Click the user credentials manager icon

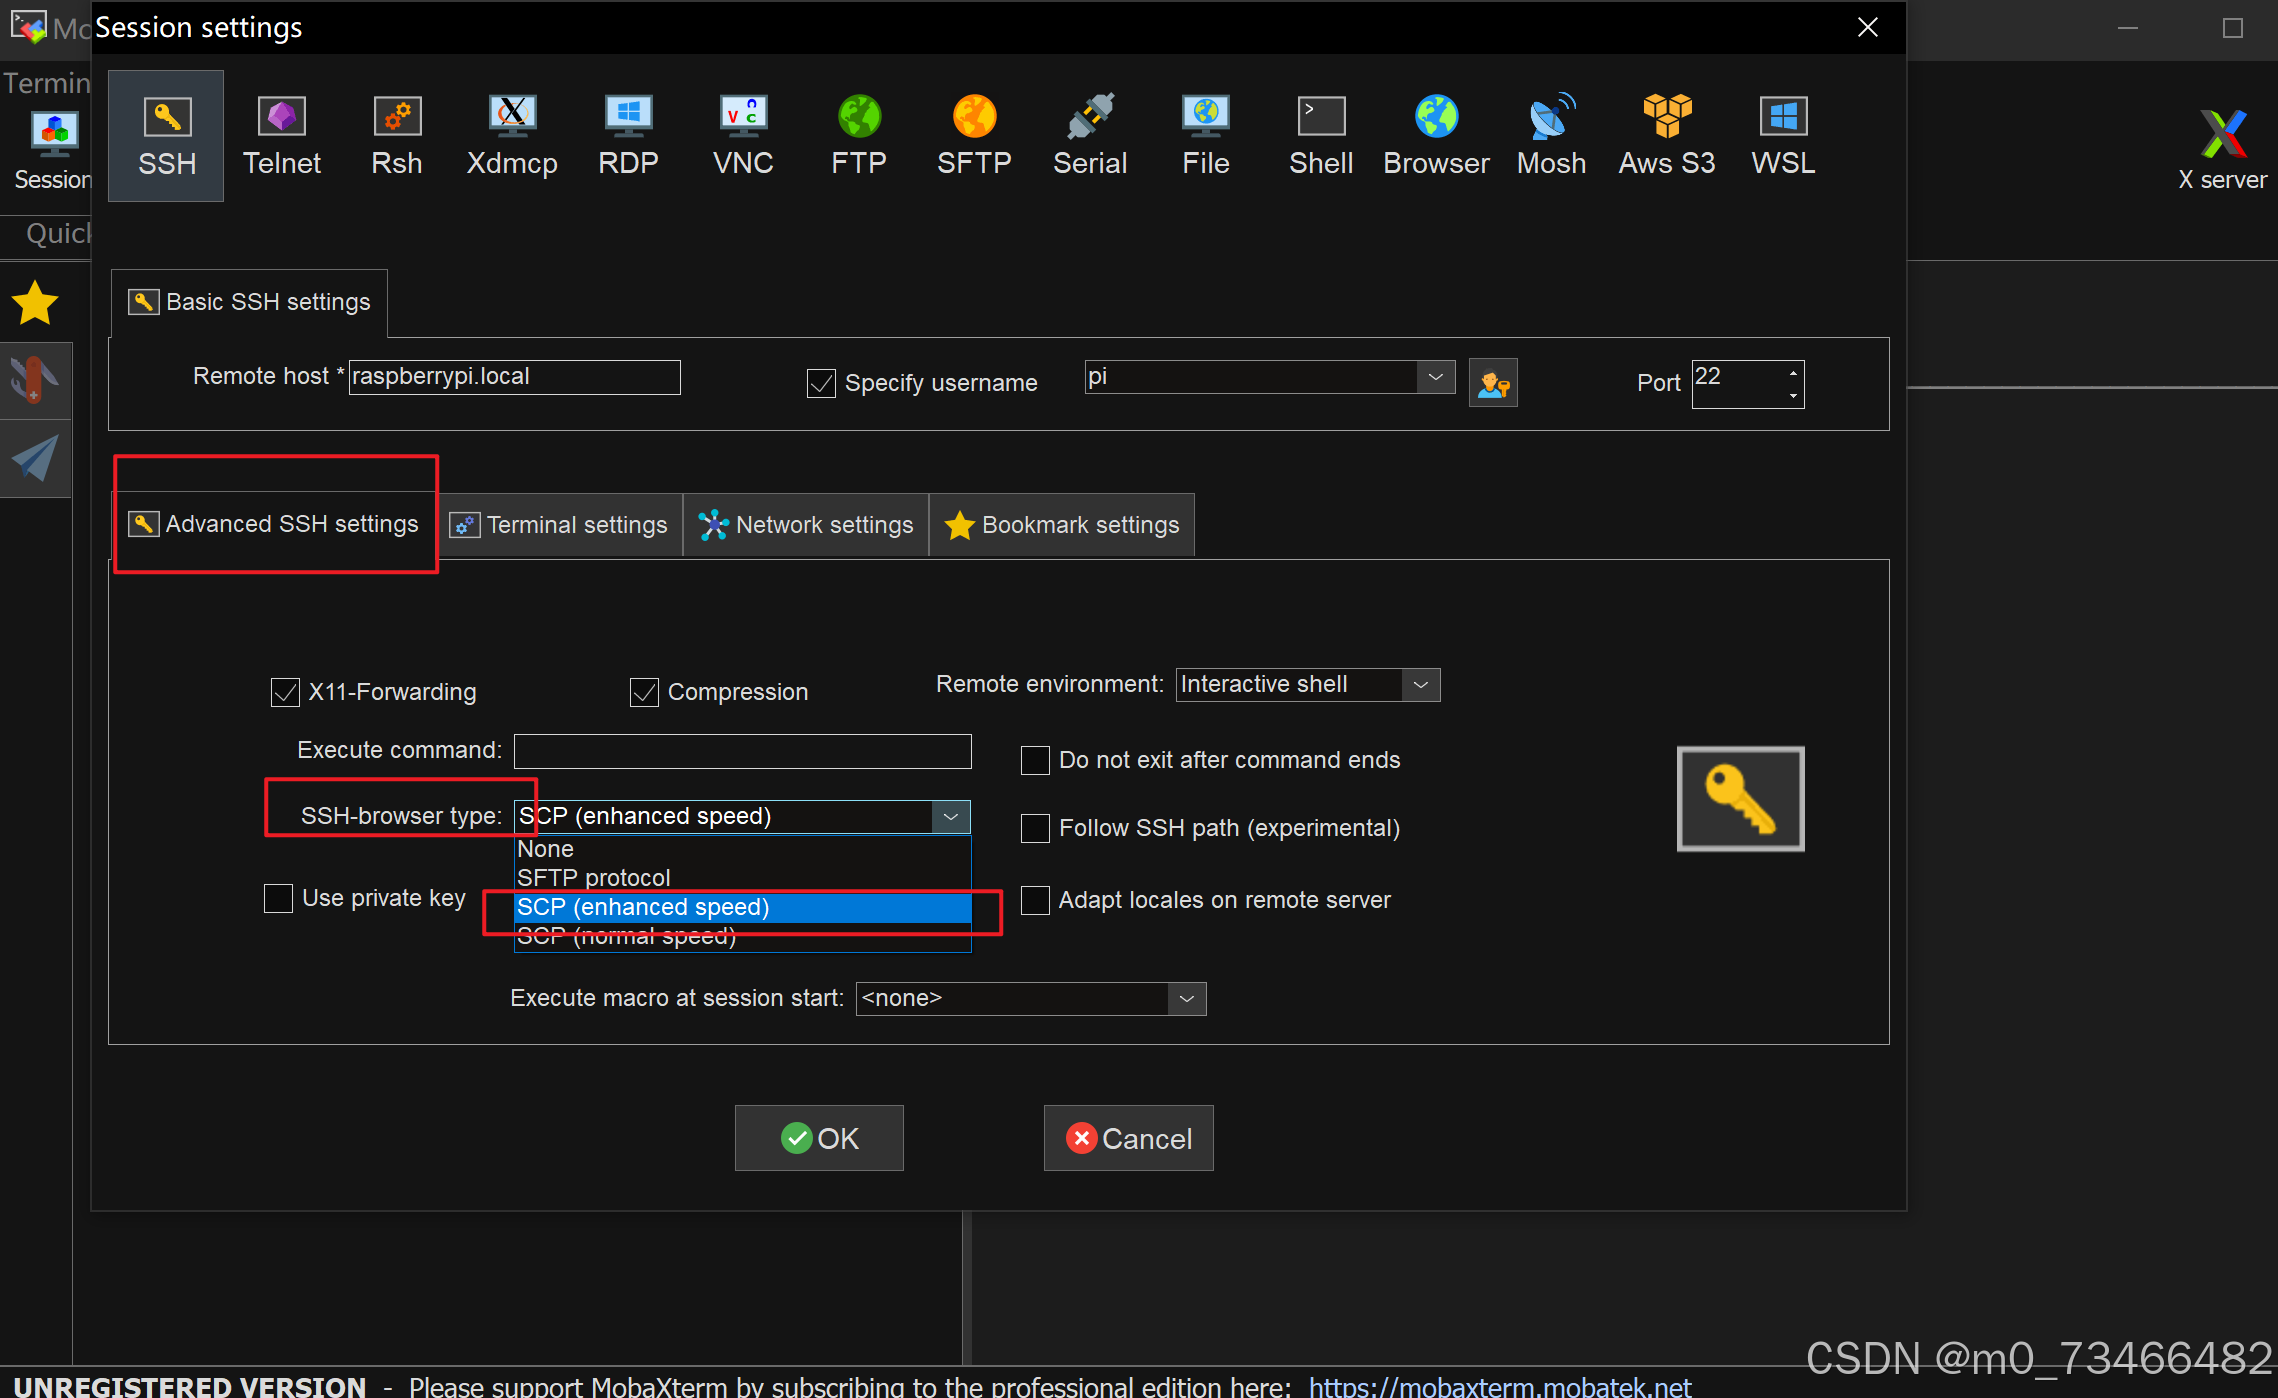point(1493,383)
